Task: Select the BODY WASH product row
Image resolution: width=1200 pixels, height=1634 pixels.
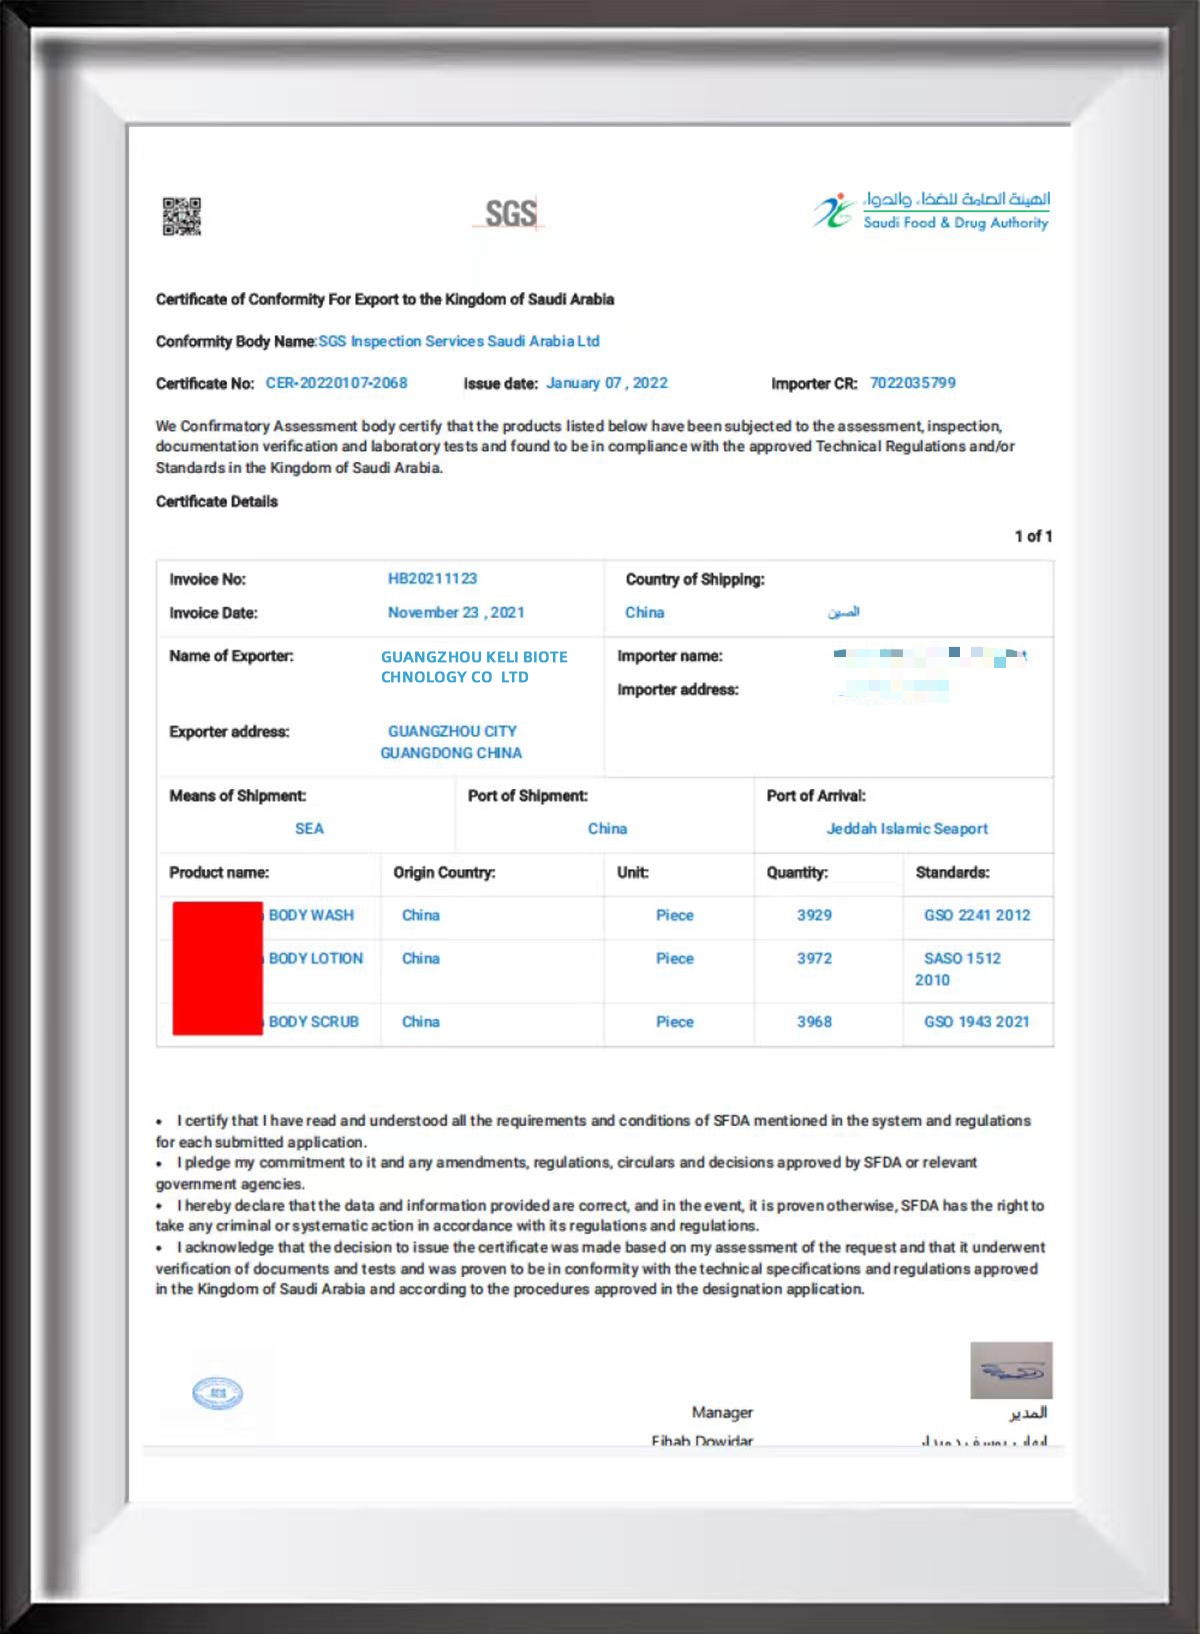Action: (x=605, y=915)
